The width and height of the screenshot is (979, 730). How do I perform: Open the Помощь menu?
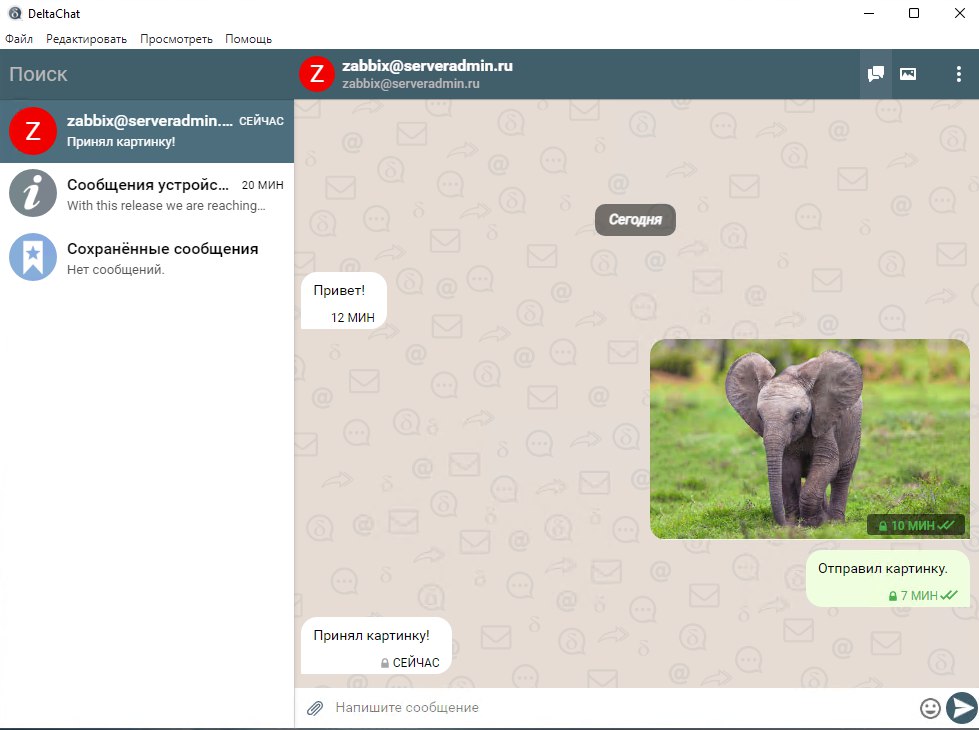click(x=248, y=39)
